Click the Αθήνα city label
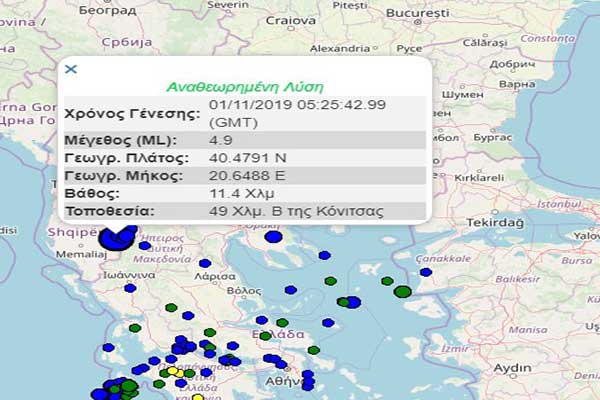The width and height of the screenshot is (600, 400). (284, 381)
